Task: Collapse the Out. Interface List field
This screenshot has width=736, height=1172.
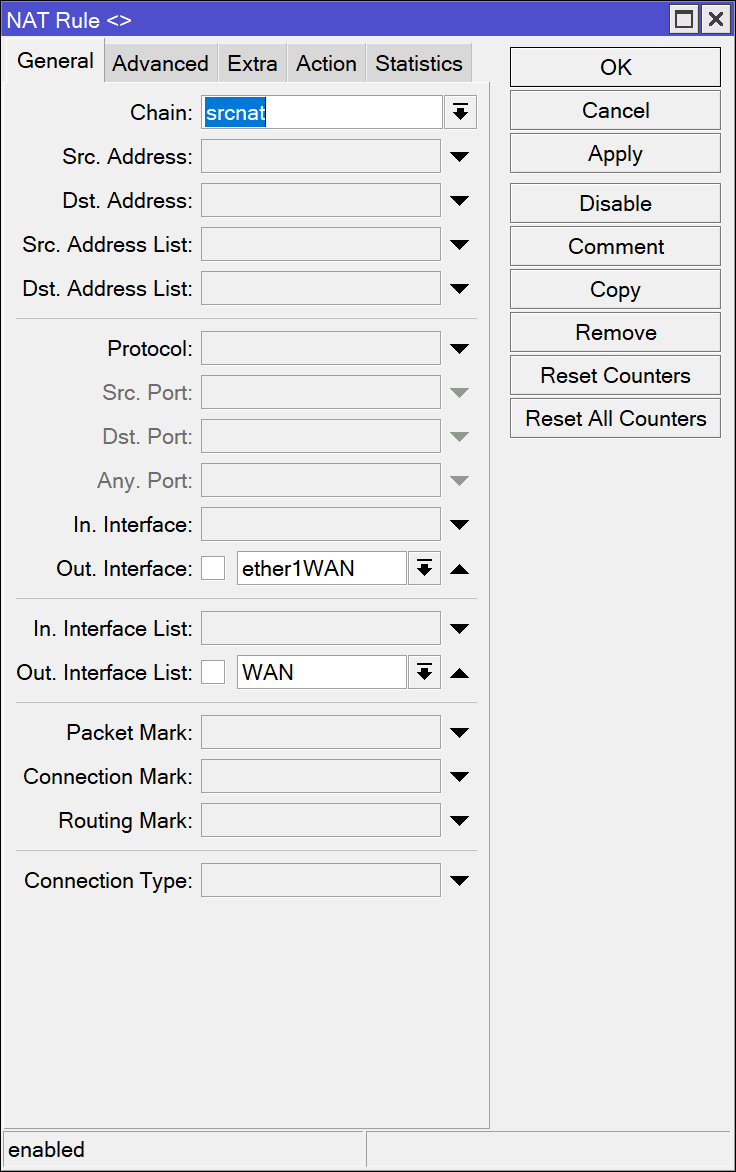Action: click(459, 673)
